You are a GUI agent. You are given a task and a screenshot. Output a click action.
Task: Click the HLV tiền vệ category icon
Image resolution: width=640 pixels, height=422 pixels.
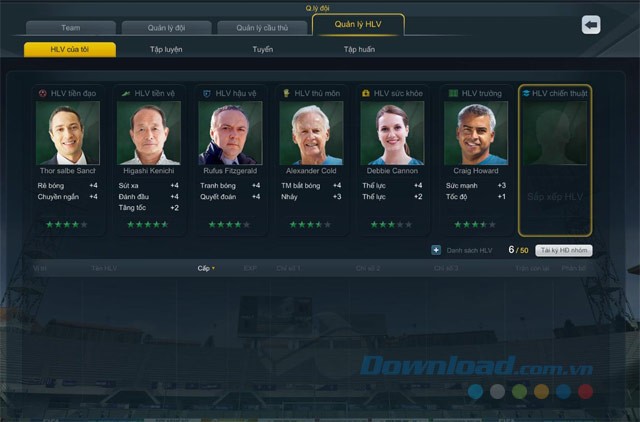(125, 93)
